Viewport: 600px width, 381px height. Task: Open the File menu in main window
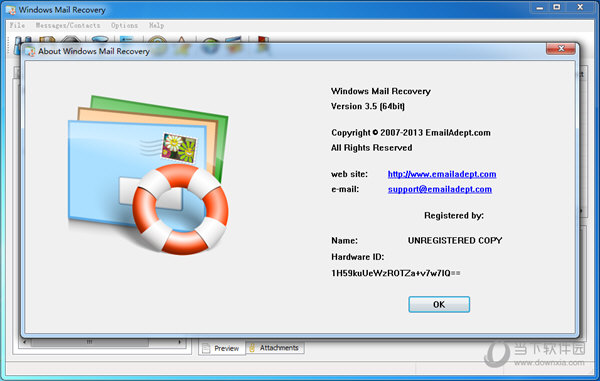tap(17, 25)
